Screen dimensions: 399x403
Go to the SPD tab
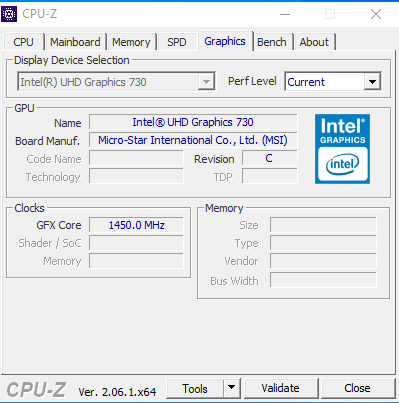coord(177,42)
